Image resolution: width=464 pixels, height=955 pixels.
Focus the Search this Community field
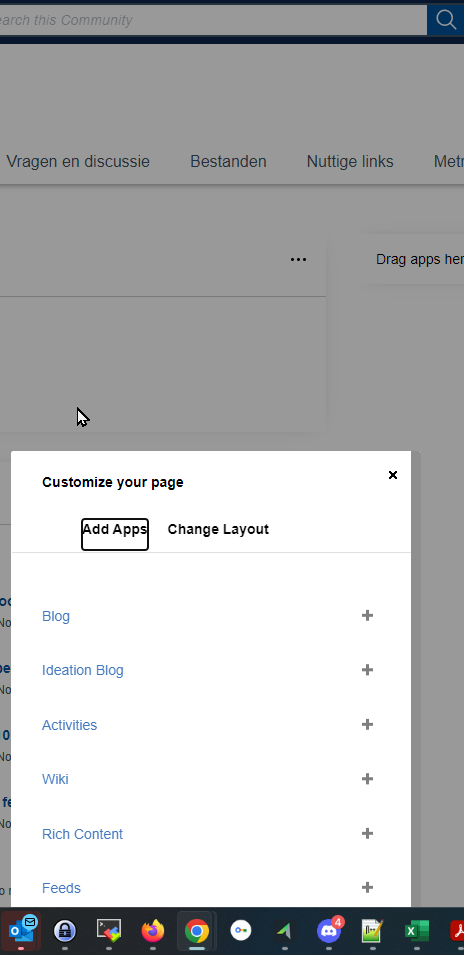point(213,20)
